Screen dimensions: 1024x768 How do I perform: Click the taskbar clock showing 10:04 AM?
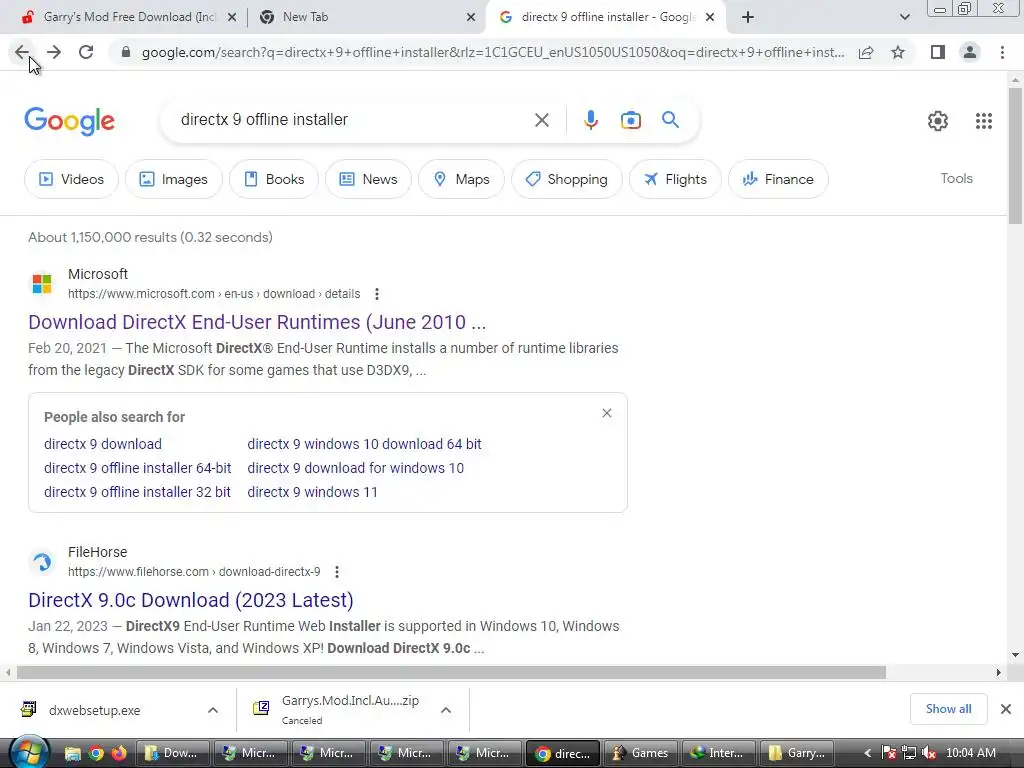[970, 753]
